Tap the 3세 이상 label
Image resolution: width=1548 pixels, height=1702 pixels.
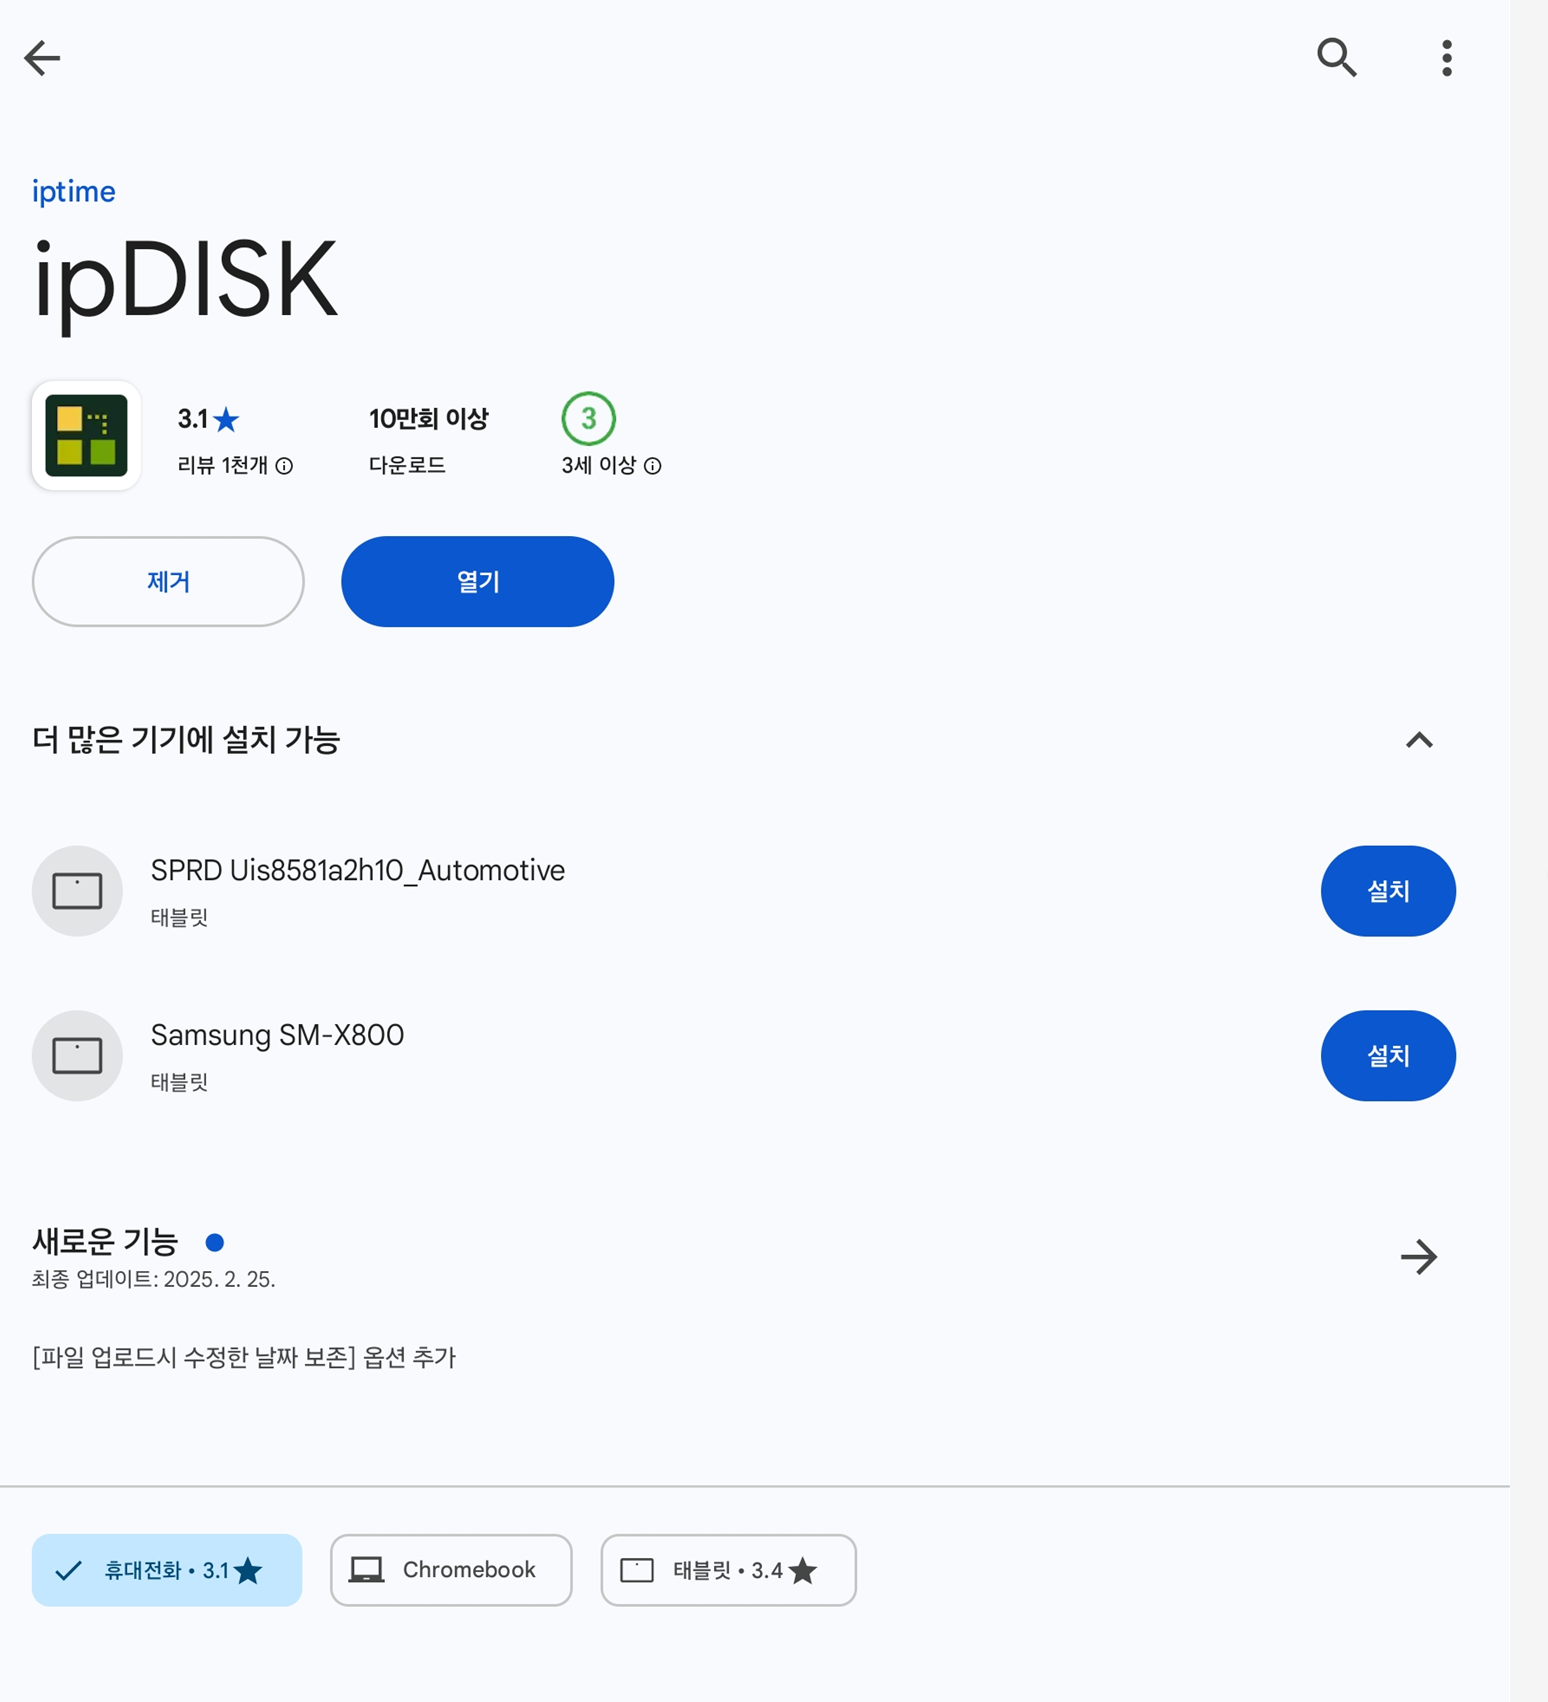click(x=598, y=466)
